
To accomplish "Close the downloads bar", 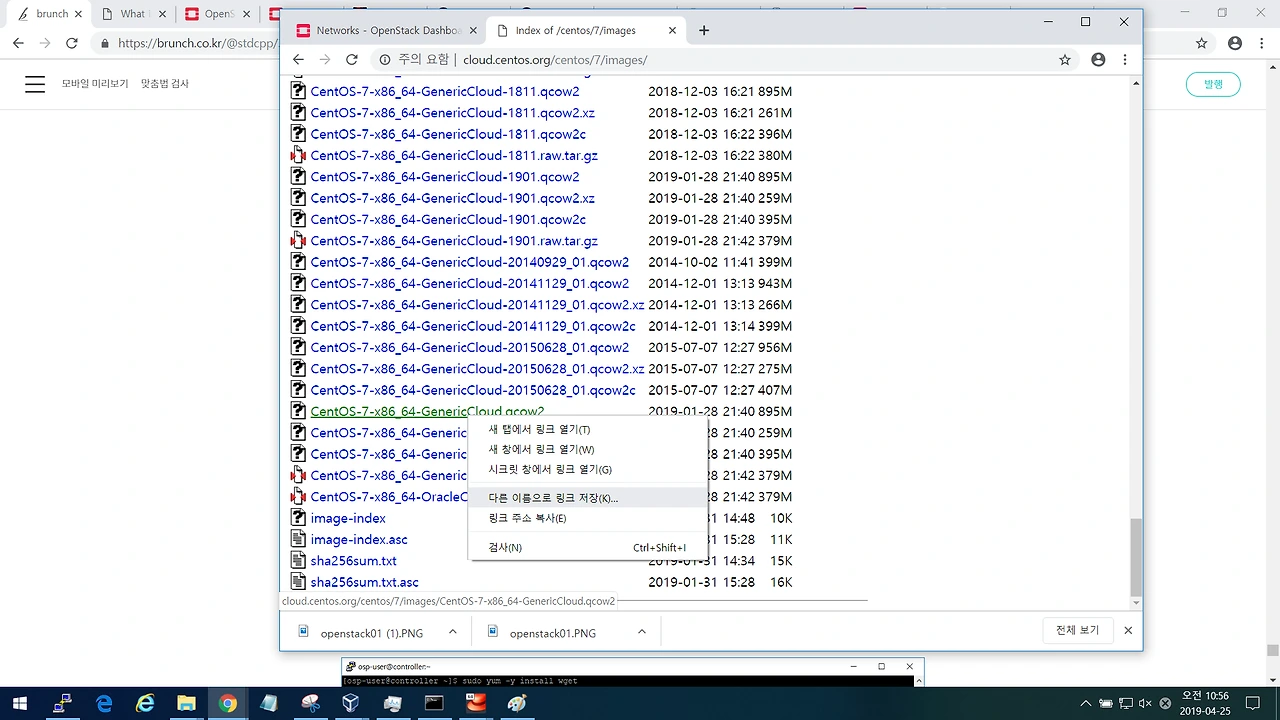I will [1128, 631].
